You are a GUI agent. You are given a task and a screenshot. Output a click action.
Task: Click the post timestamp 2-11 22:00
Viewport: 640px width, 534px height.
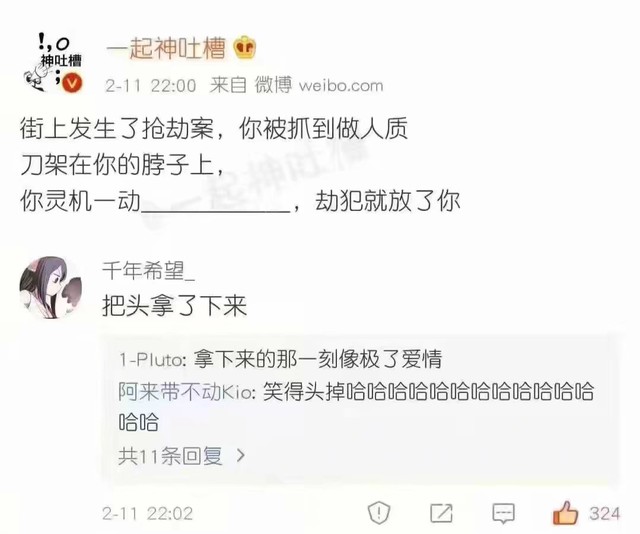click(x=151, y=86)
